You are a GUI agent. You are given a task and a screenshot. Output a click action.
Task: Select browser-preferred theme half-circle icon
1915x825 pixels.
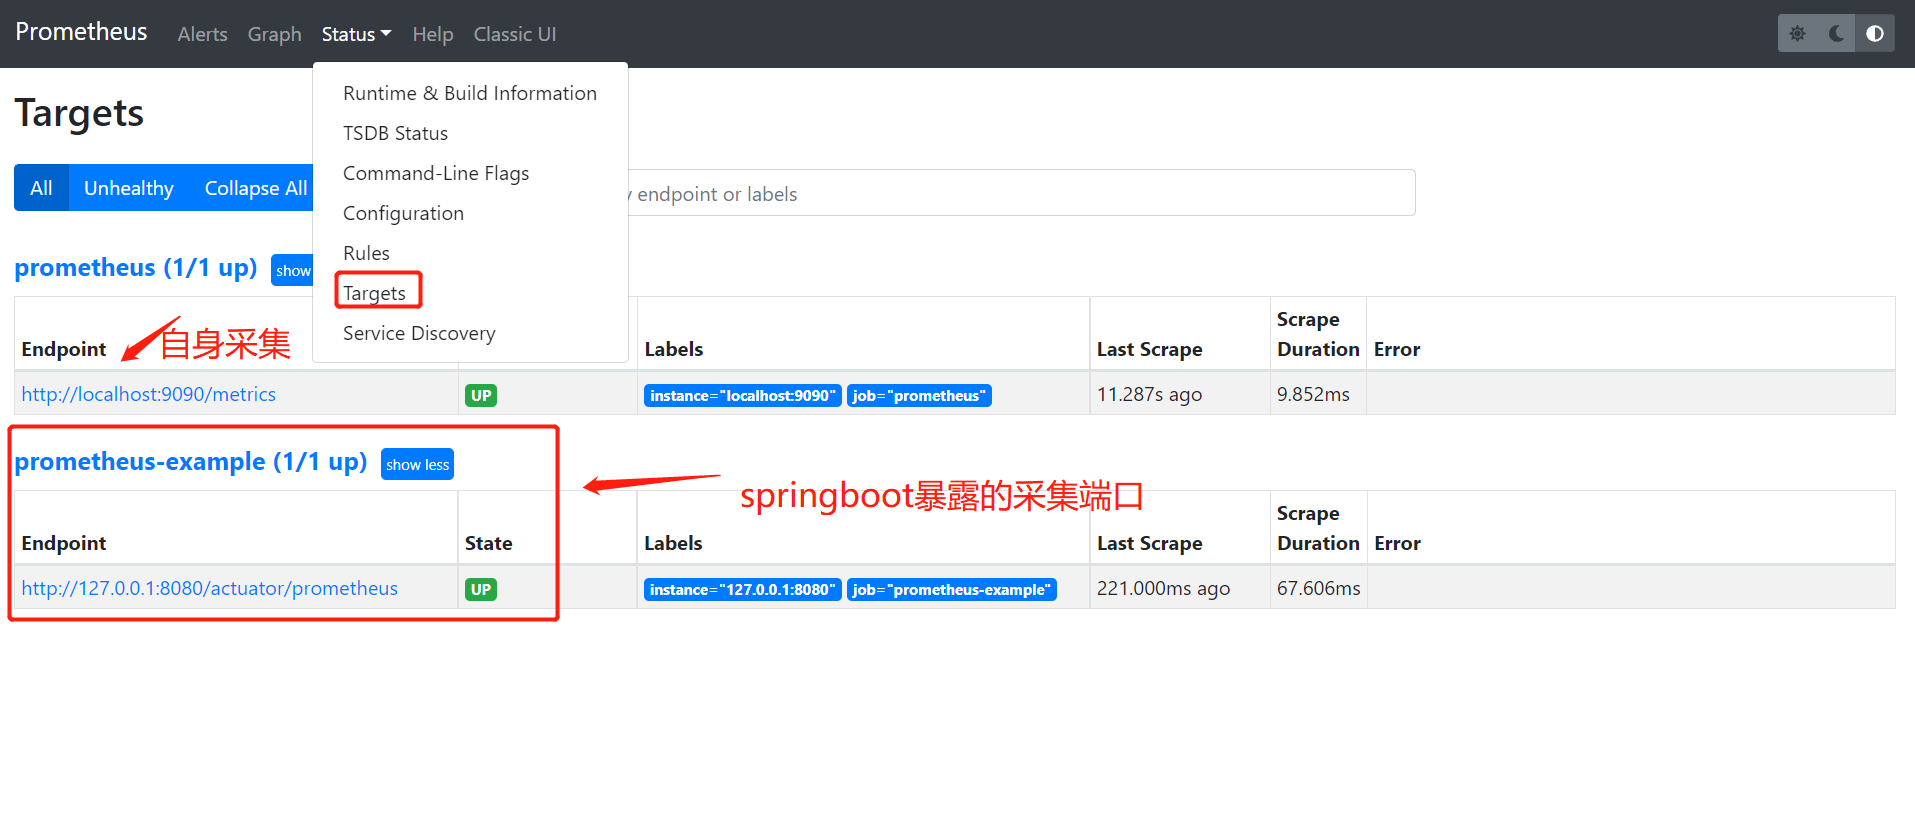[1875, 33]
